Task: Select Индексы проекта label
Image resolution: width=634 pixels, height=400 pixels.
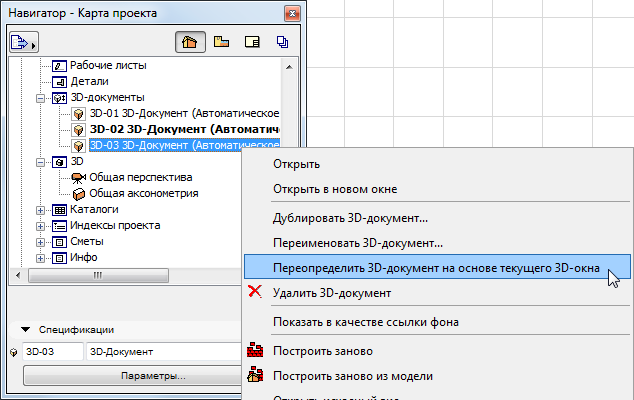Action: pyautogui.click(x=115, y=226)
